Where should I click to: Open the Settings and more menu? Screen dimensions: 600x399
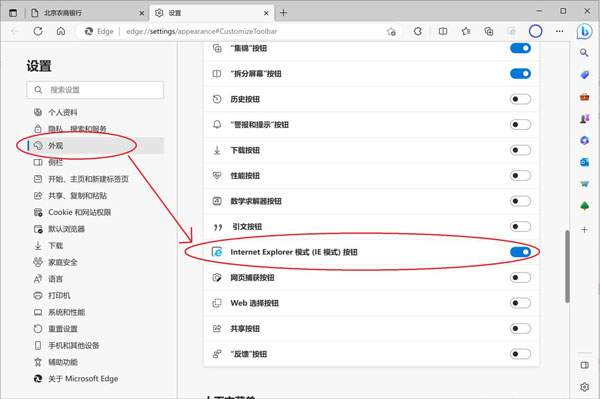coord(559,31)
